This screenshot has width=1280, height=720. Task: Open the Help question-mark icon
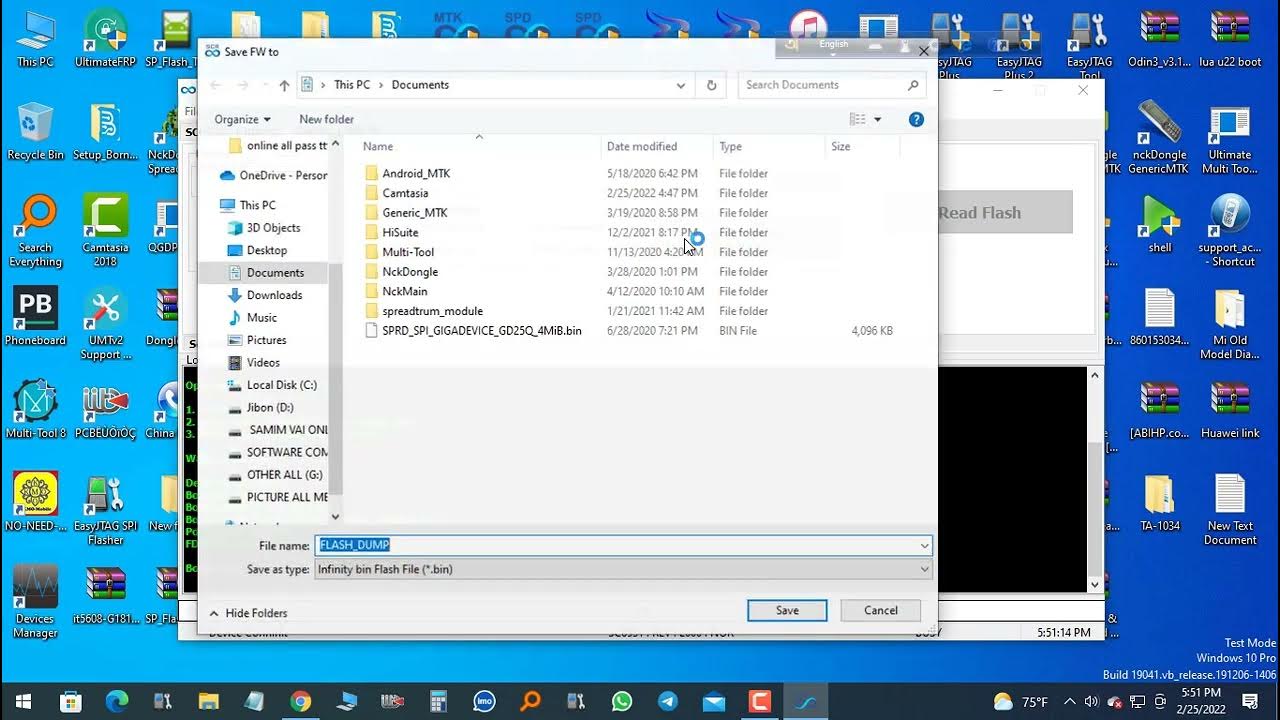916,119
